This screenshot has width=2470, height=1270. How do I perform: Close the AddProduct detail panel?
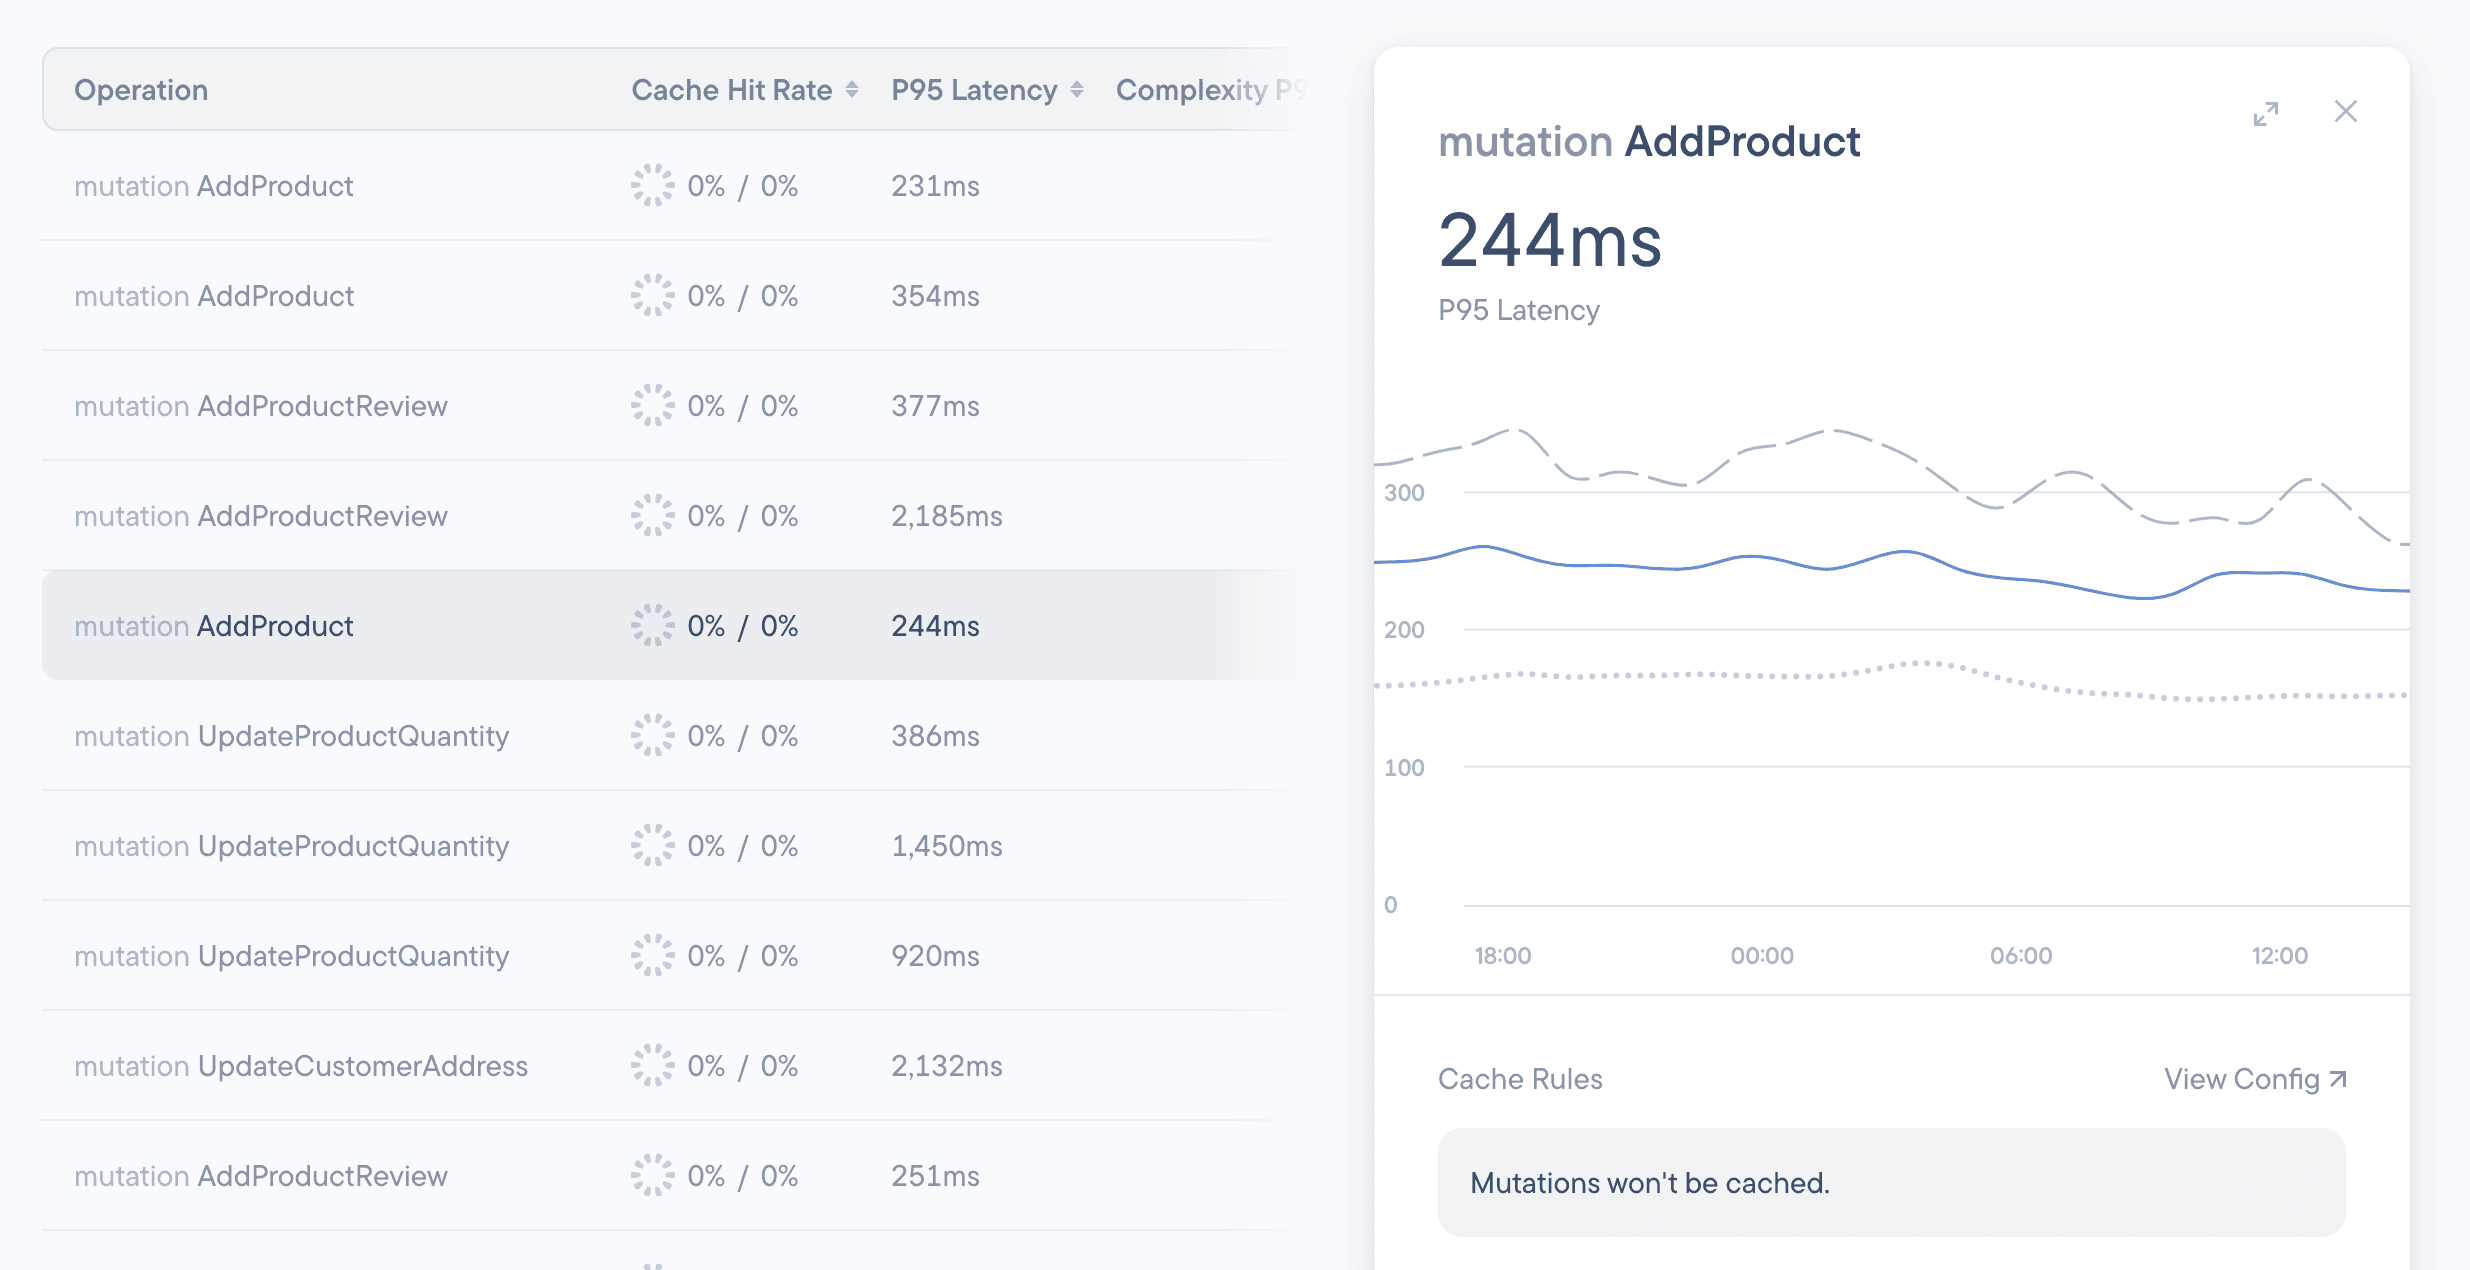pyautogui.click(x=2345, y=111)
